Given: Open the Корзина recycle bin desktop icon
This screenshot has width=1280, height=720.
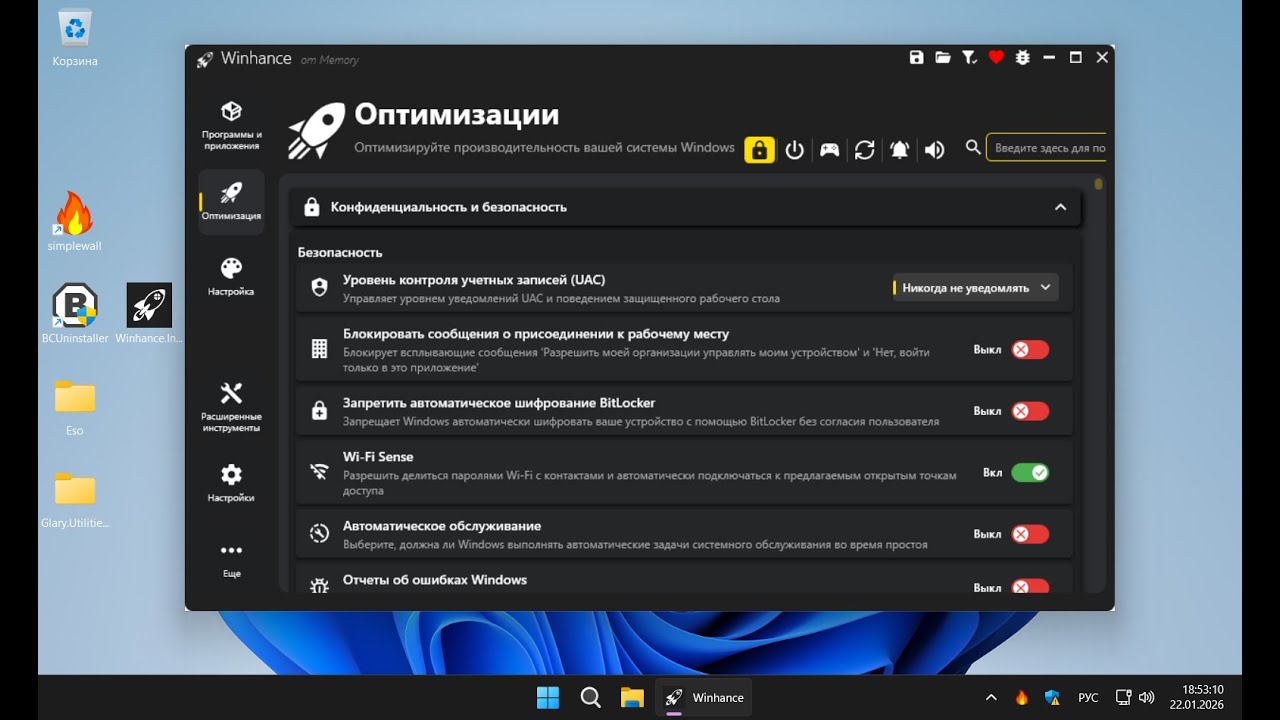Looking at the screenshot, I should [75, 38].
